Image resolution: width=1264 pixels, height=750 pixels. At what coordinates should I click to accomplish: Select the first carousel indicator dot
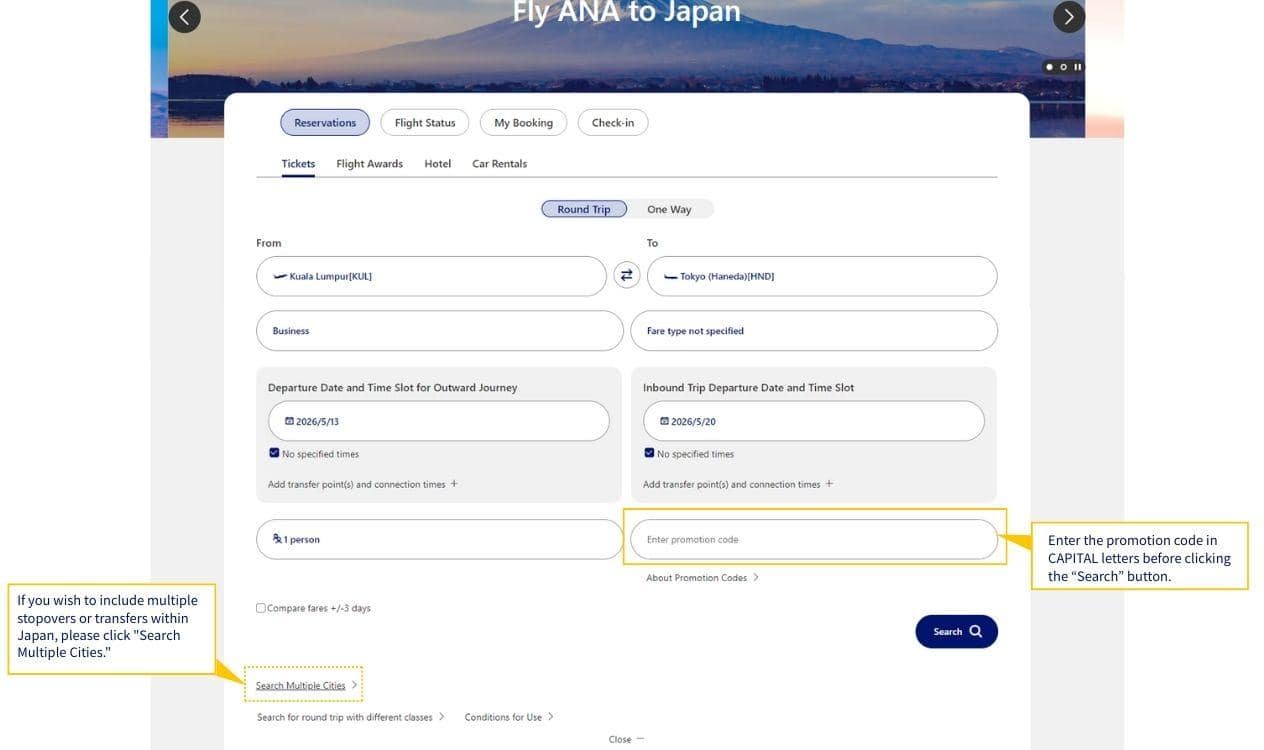click(x=1049, y=67)
